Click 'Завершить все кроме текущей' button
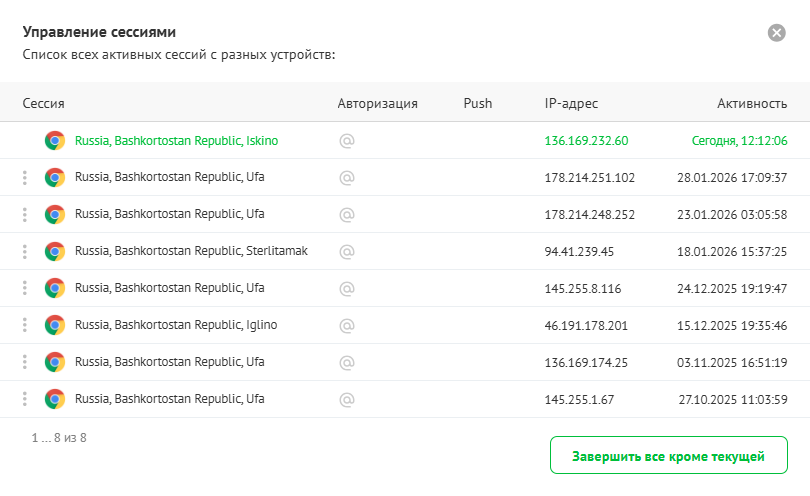The height and width of the screenshot is (496, 810). tap(668, 456)
